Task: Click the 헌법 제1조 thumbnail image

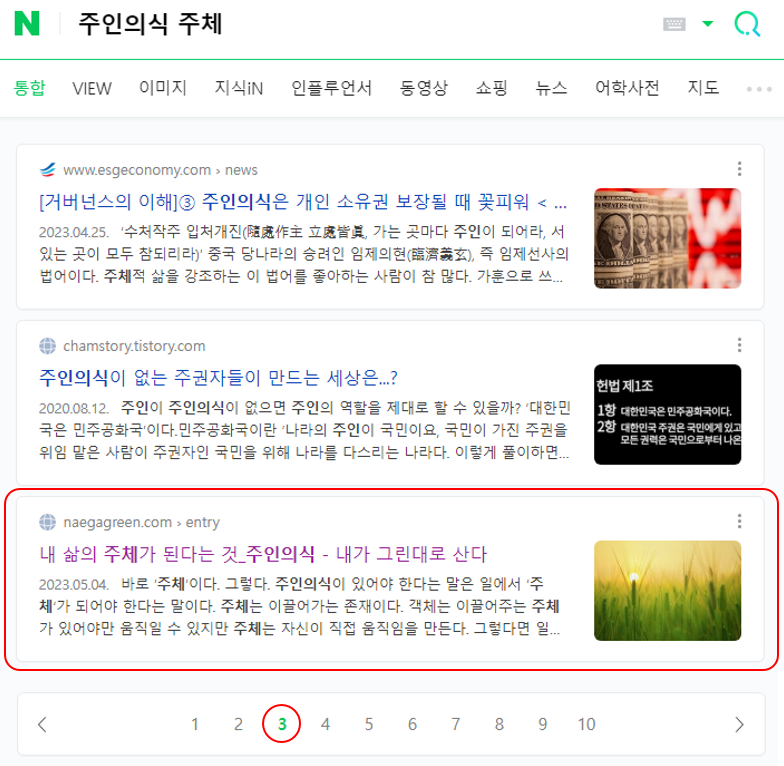Action: (668, 414)
